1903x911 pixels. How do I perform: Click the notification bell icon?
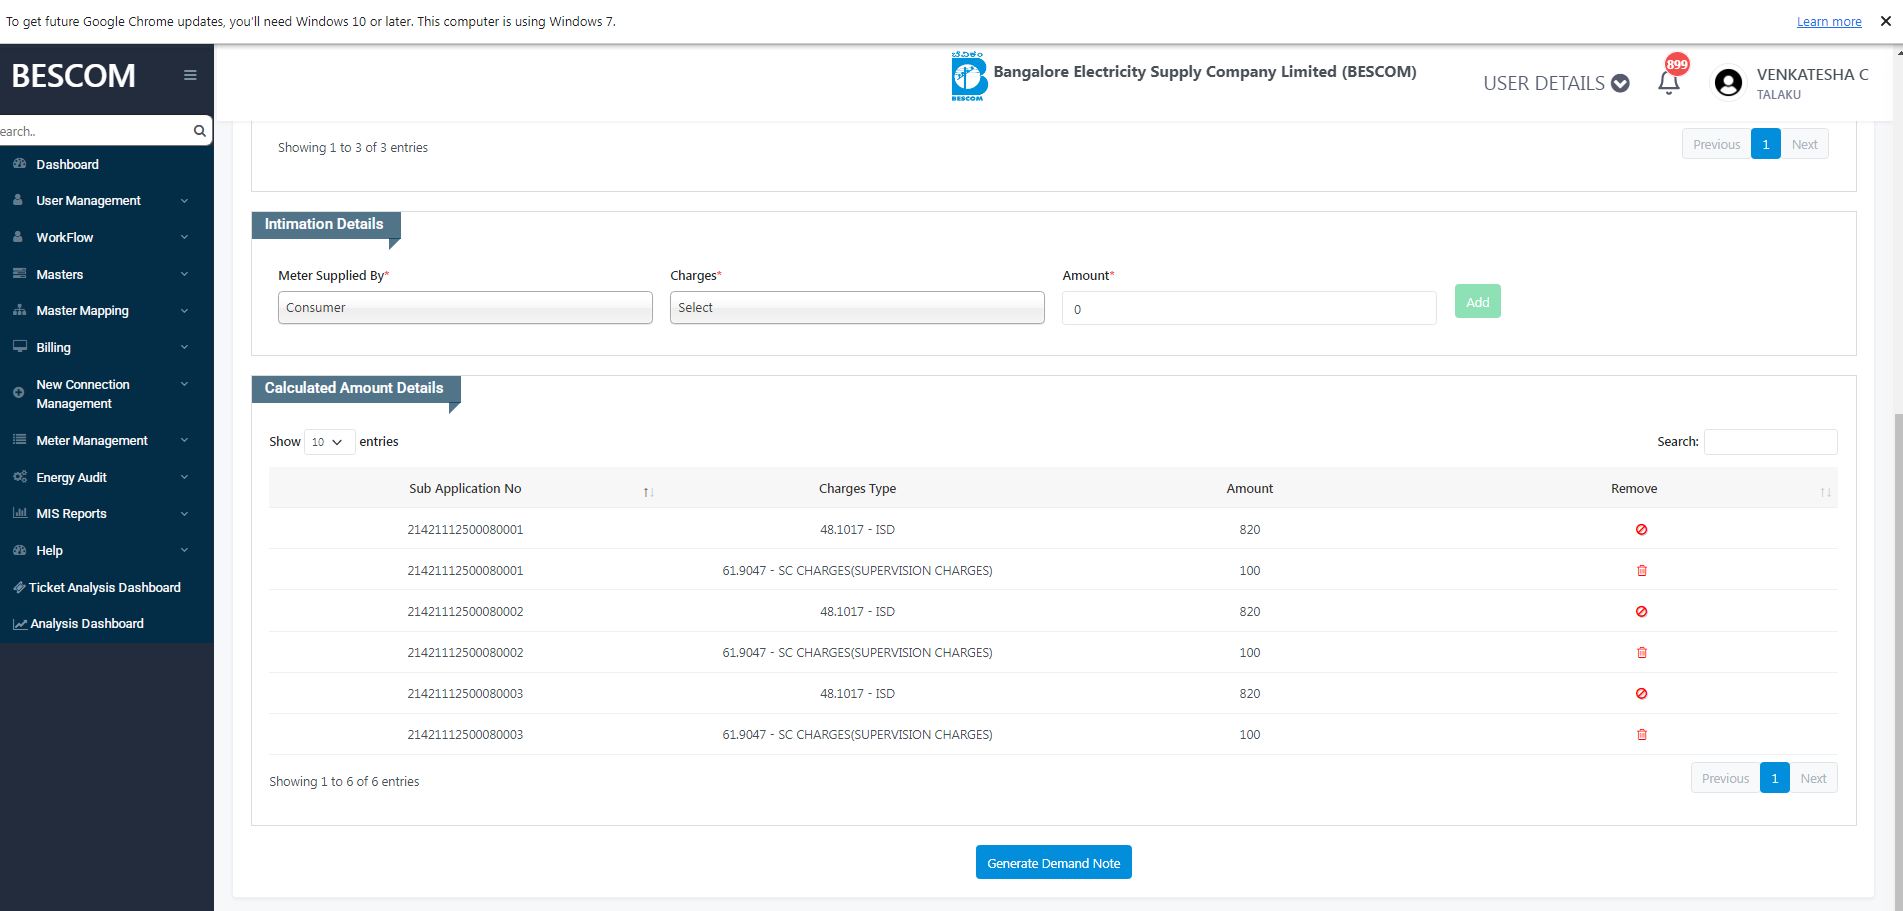coord(1668,83)
